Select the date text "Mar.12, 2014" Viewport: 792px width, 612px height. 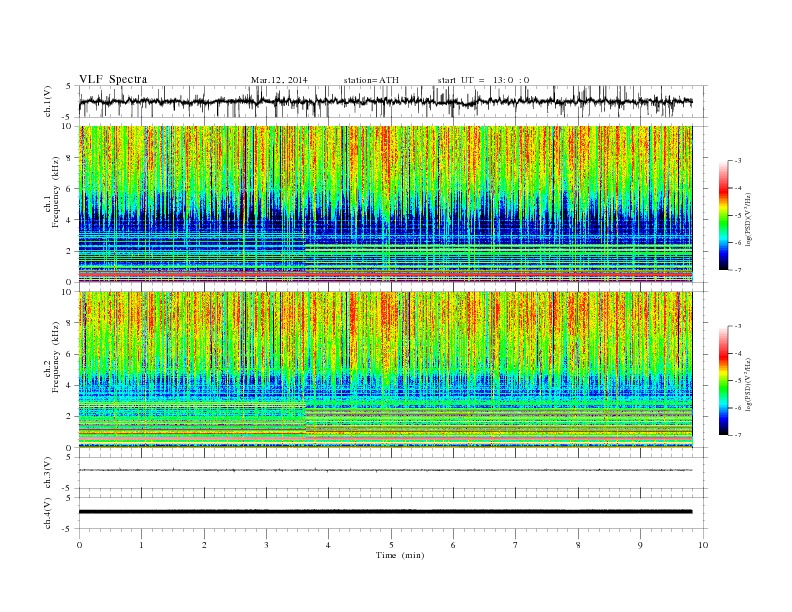pos(279,80)
